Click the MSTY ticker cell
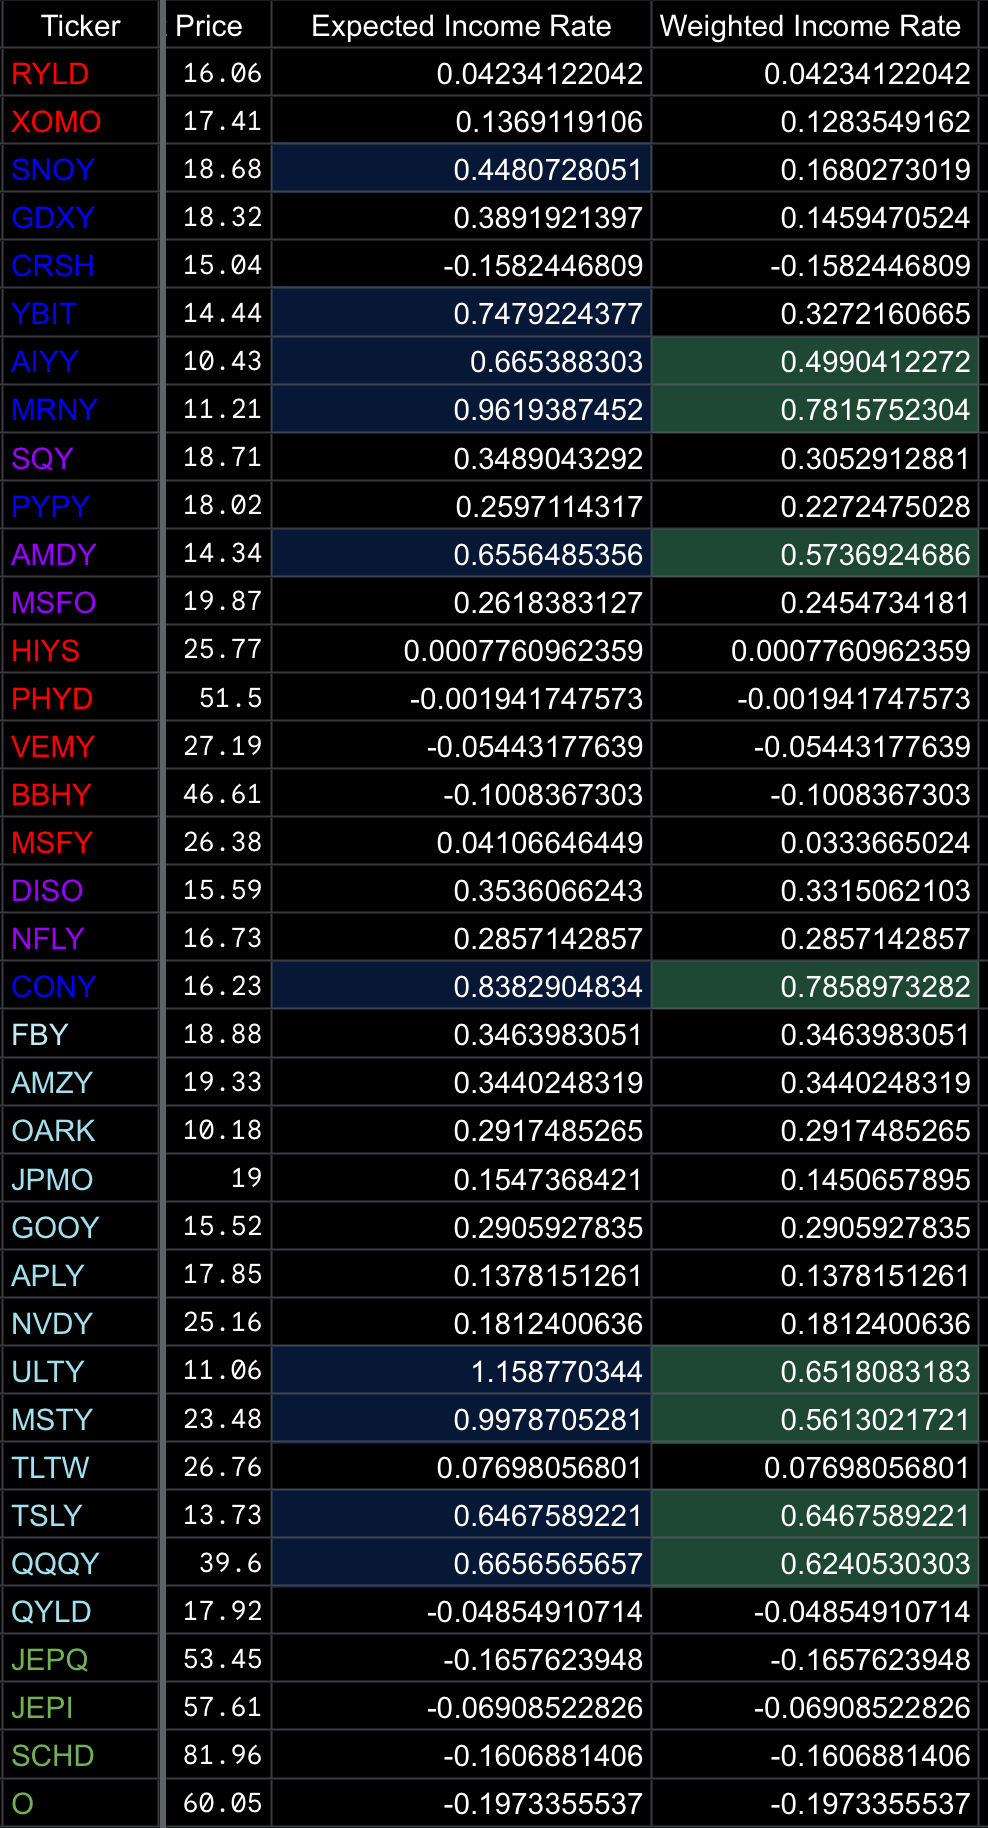The height and width of the screenshot is (1828, 988). coord(80,1419)
